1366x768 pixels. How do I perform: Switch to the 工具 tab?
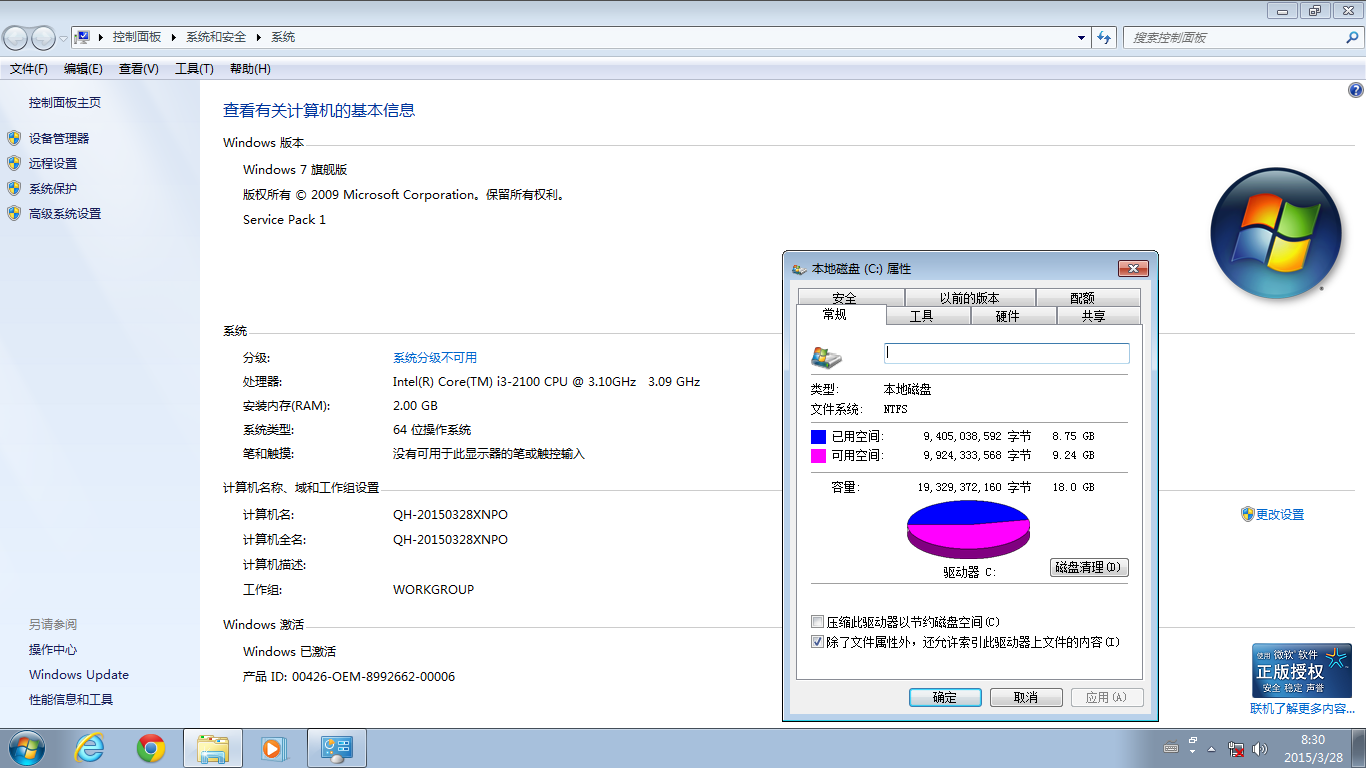[x=921, y=316]
